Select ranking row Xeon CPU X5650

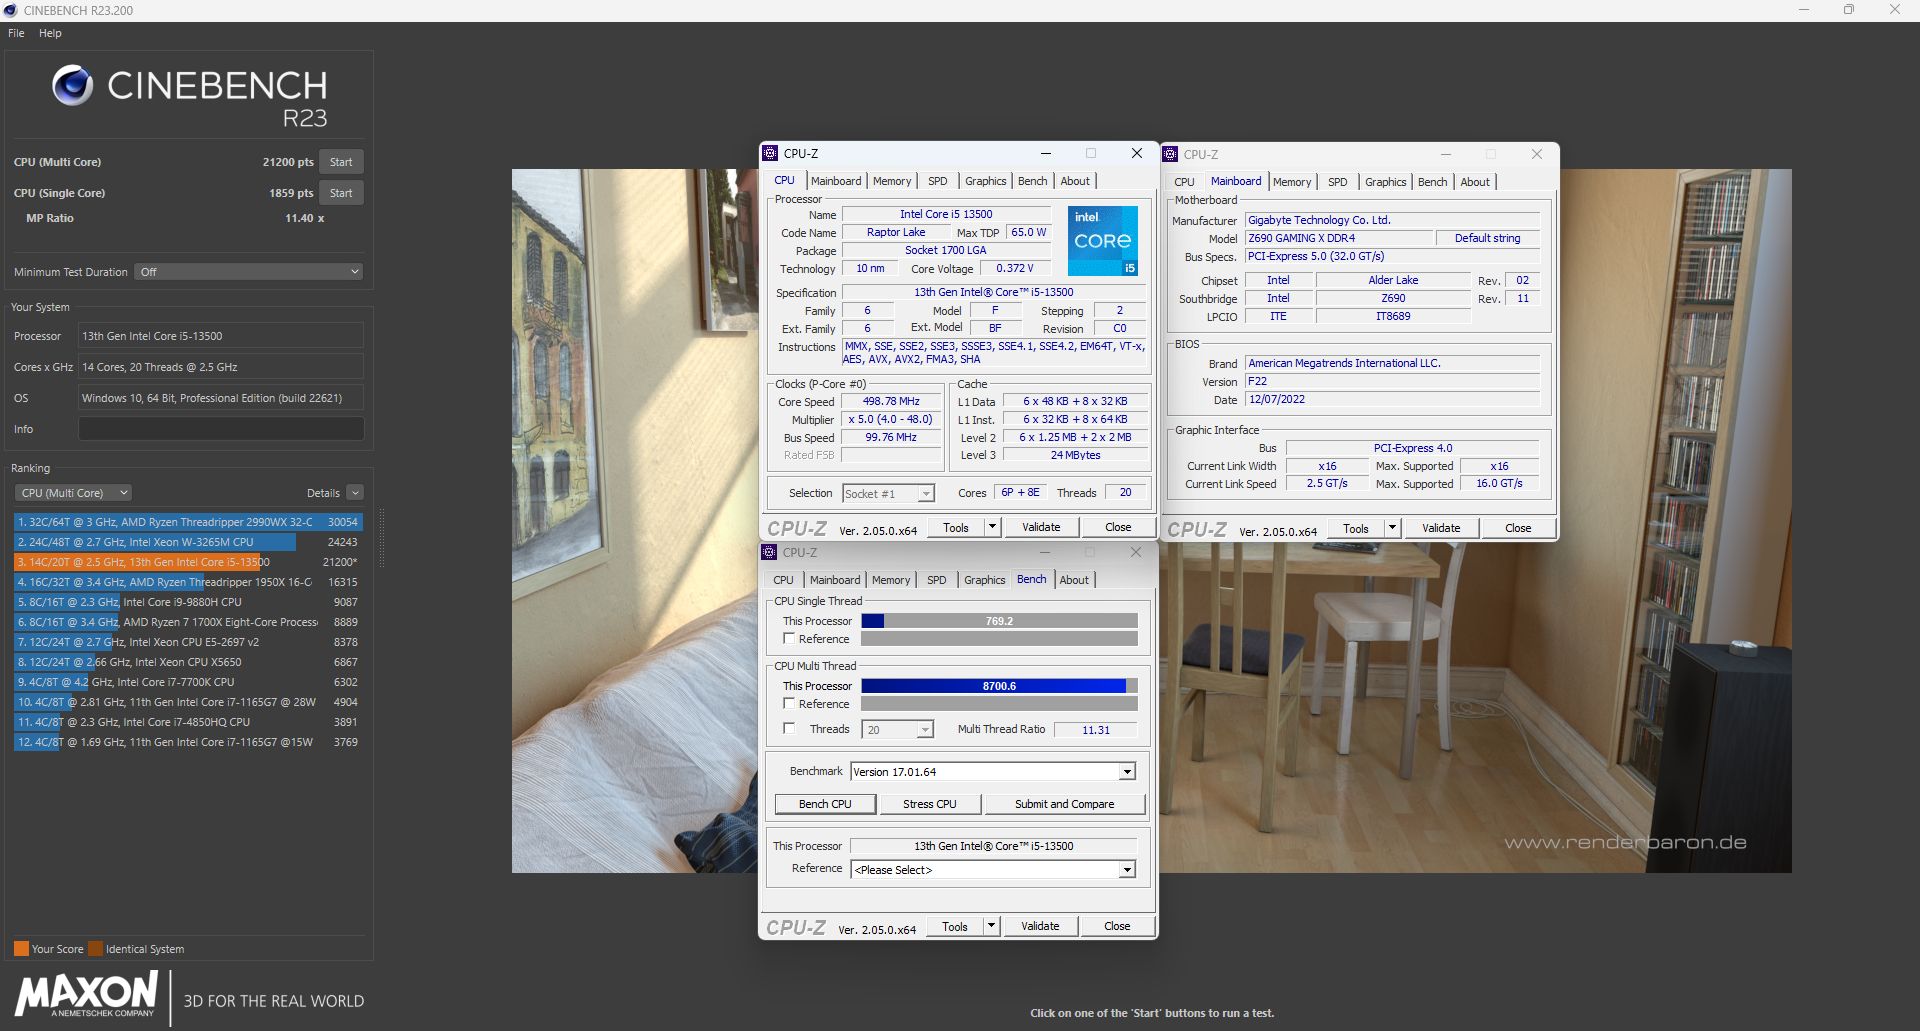187,662
